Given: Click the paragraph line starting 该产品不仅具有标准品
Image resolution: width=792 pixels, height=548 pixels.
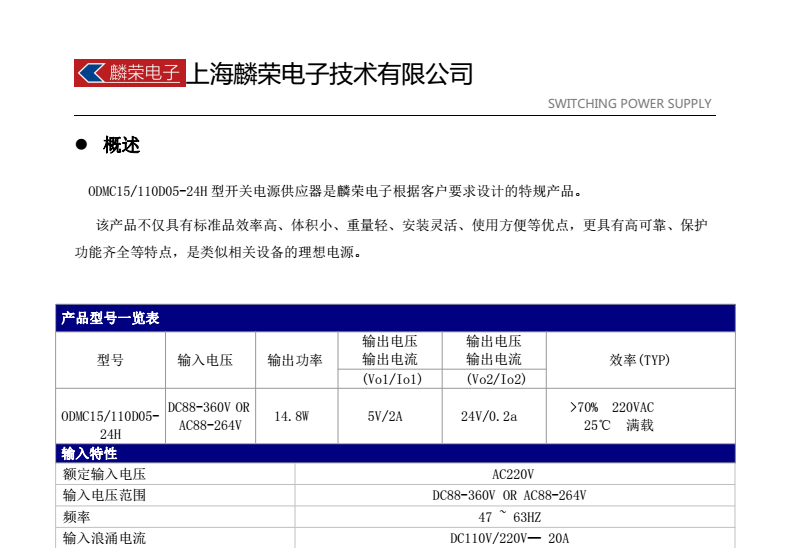Looking at the screenshot, I should click(402, 225).
